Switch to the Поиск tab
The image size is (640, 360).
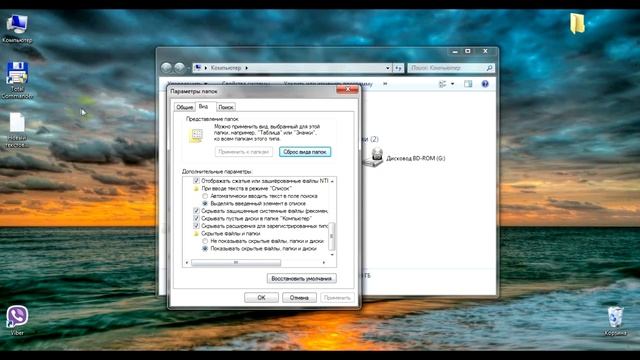(x=226, y=107)
